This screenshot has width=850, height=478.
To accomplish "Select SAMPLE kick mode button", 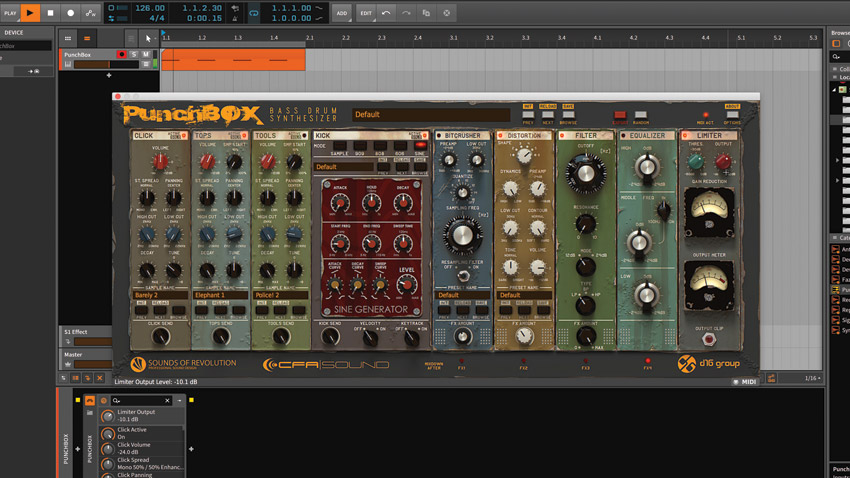I will [x=340, y=146].
